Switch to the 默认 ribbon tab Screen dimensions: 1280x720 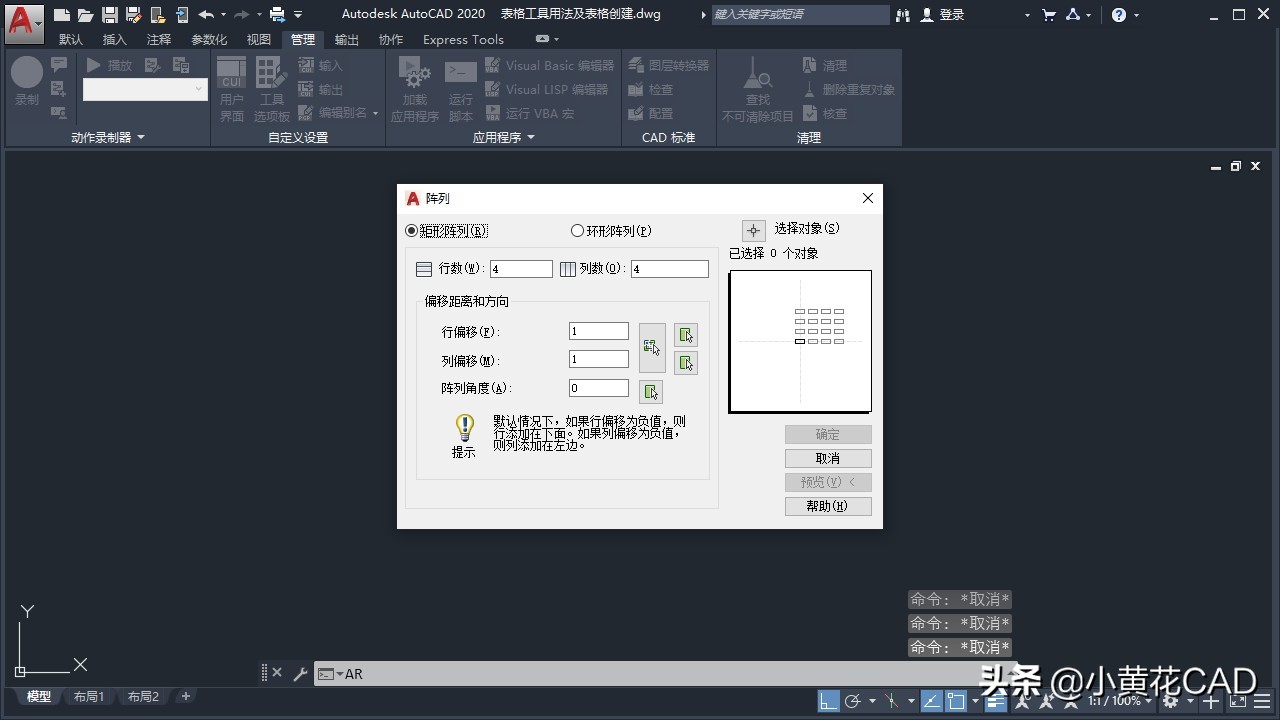point(70,39)
